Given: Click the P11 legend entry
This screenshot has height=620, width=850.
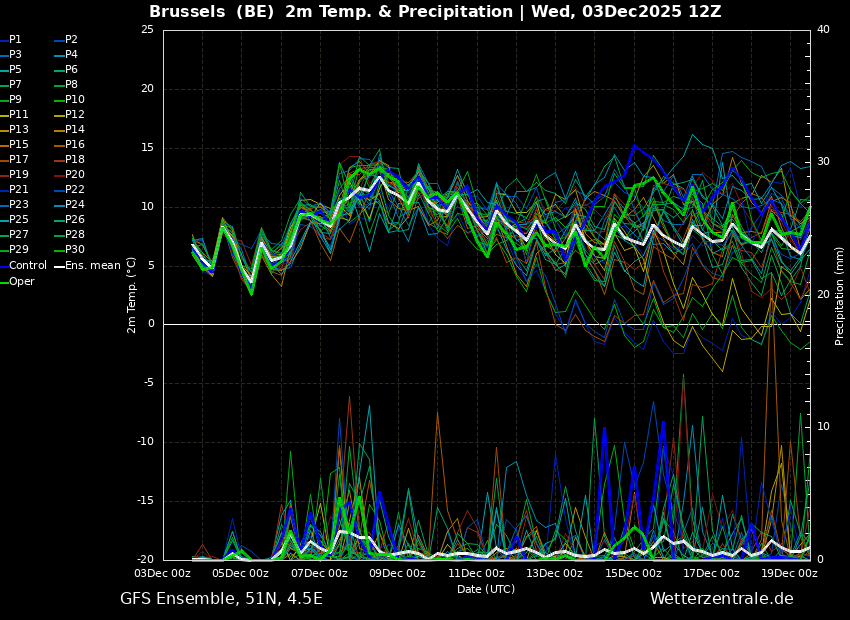Looking at the screenshot, I should tap(14, 114).
